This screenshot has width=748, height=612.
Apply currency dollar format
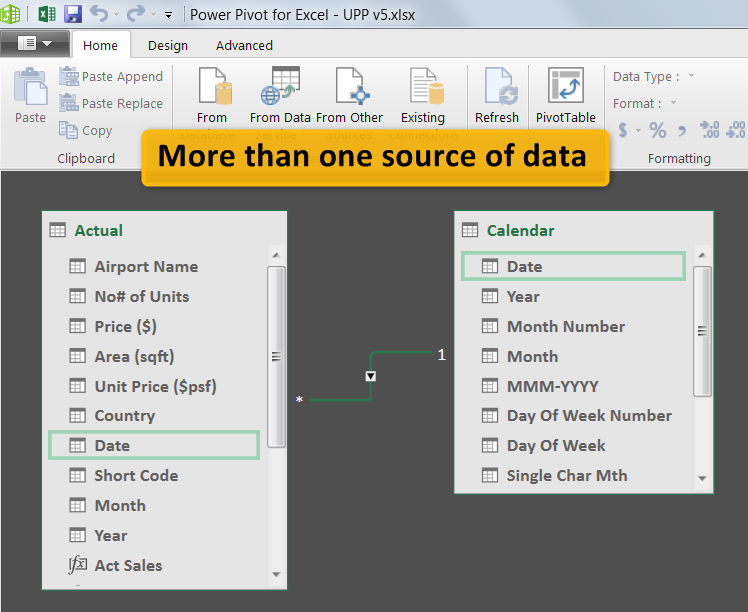[x=623, y=130]
